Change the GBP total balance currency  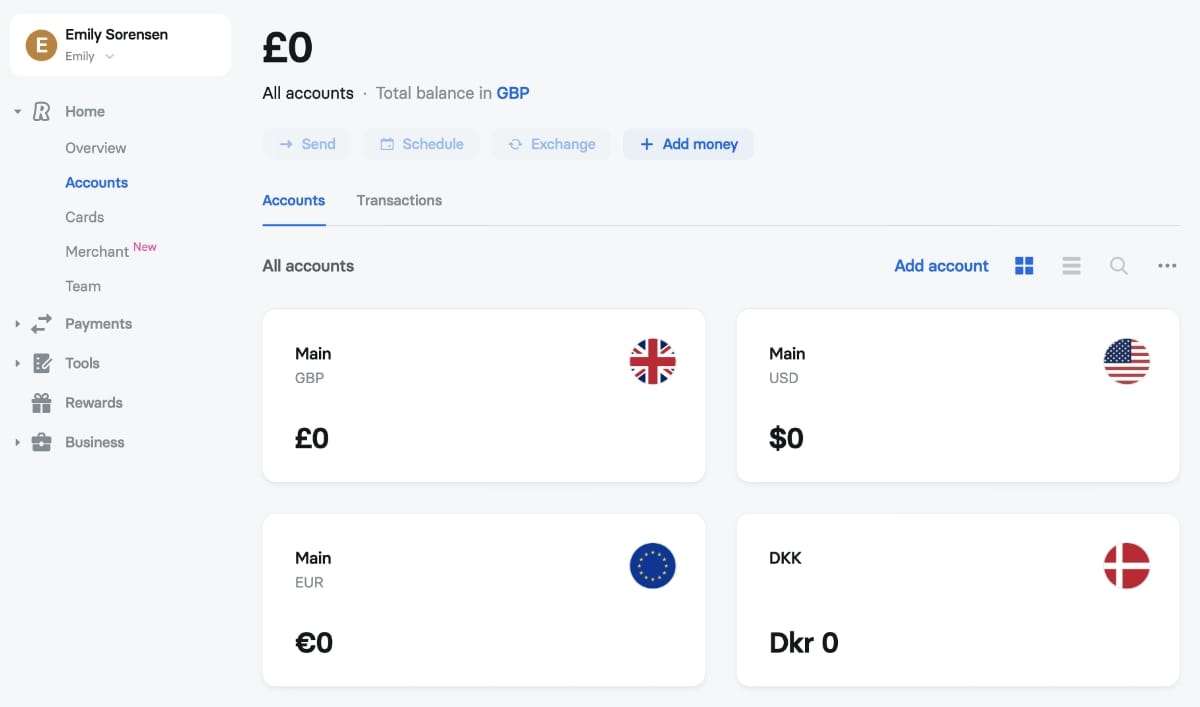pyautogui.click(x=513, y=93)
